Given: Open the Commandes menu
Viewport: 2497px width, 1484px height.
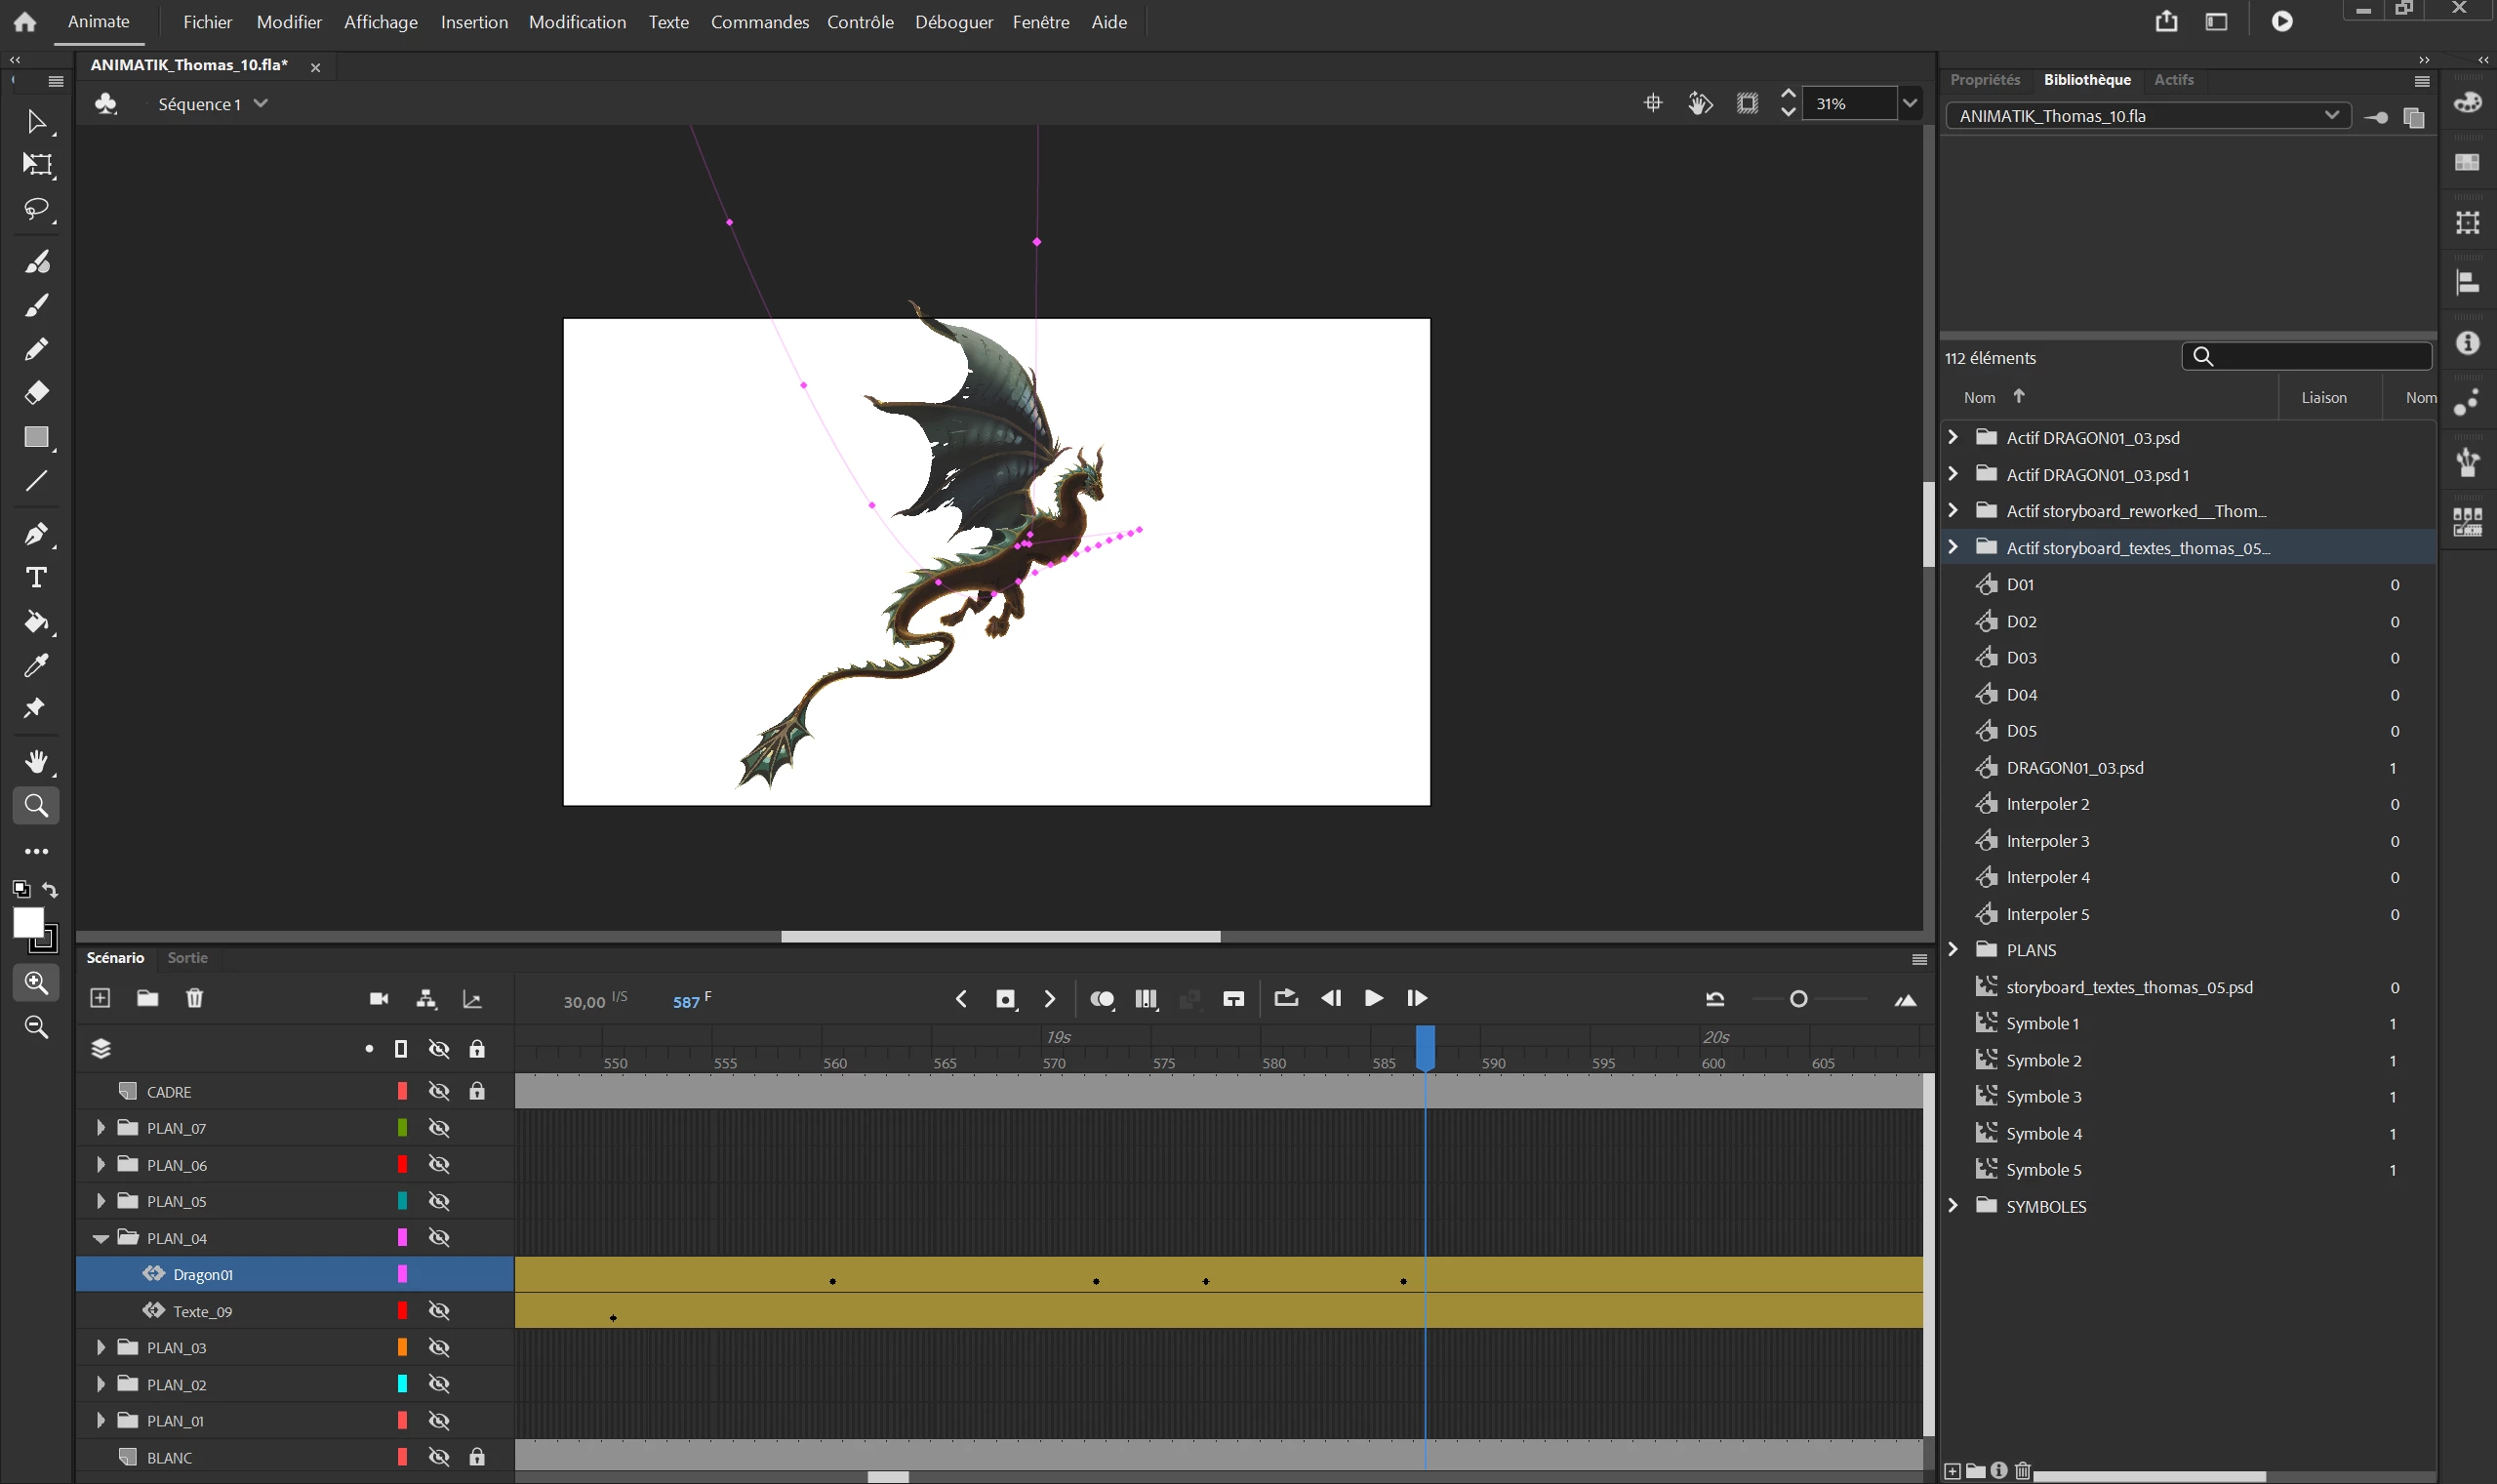Looking at the screenshot, I should coord(759,22).
